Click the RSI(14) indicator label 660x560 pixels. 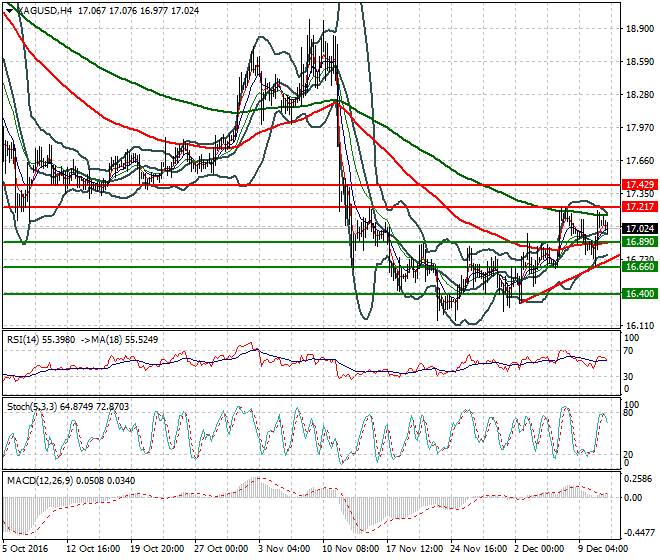20,339
